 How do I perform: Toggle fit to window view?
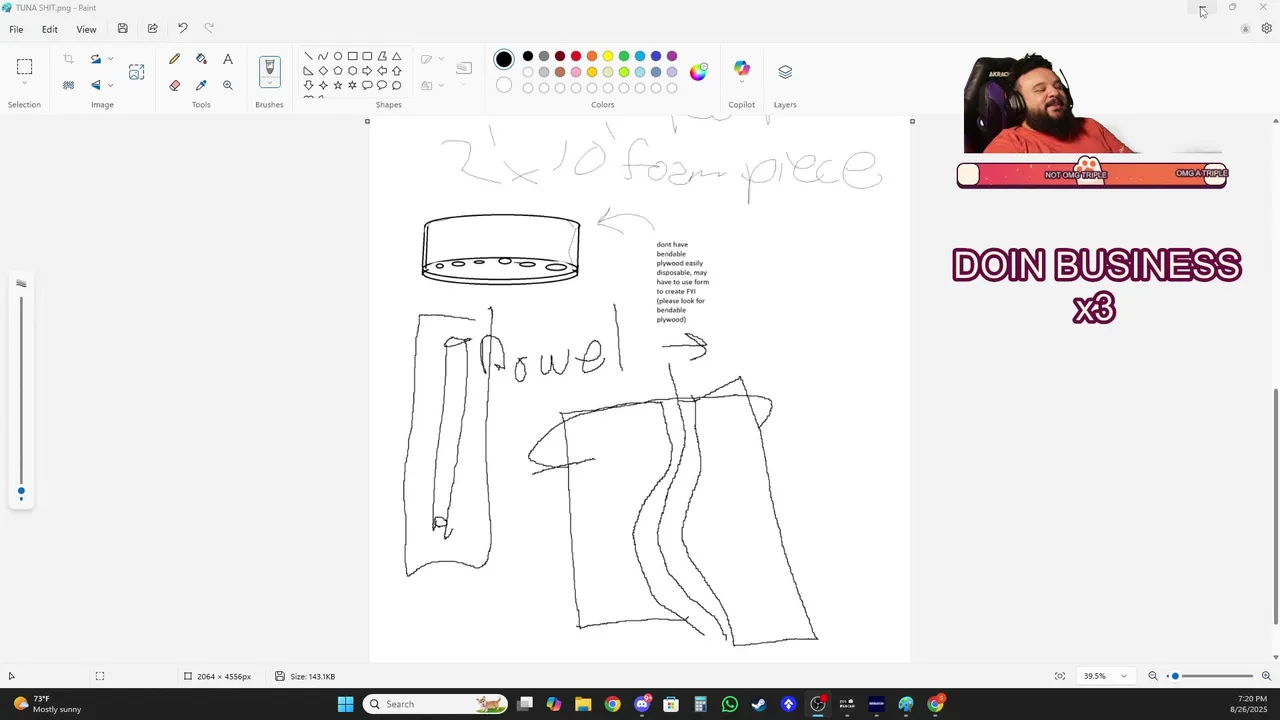[x=1060, y=676]
